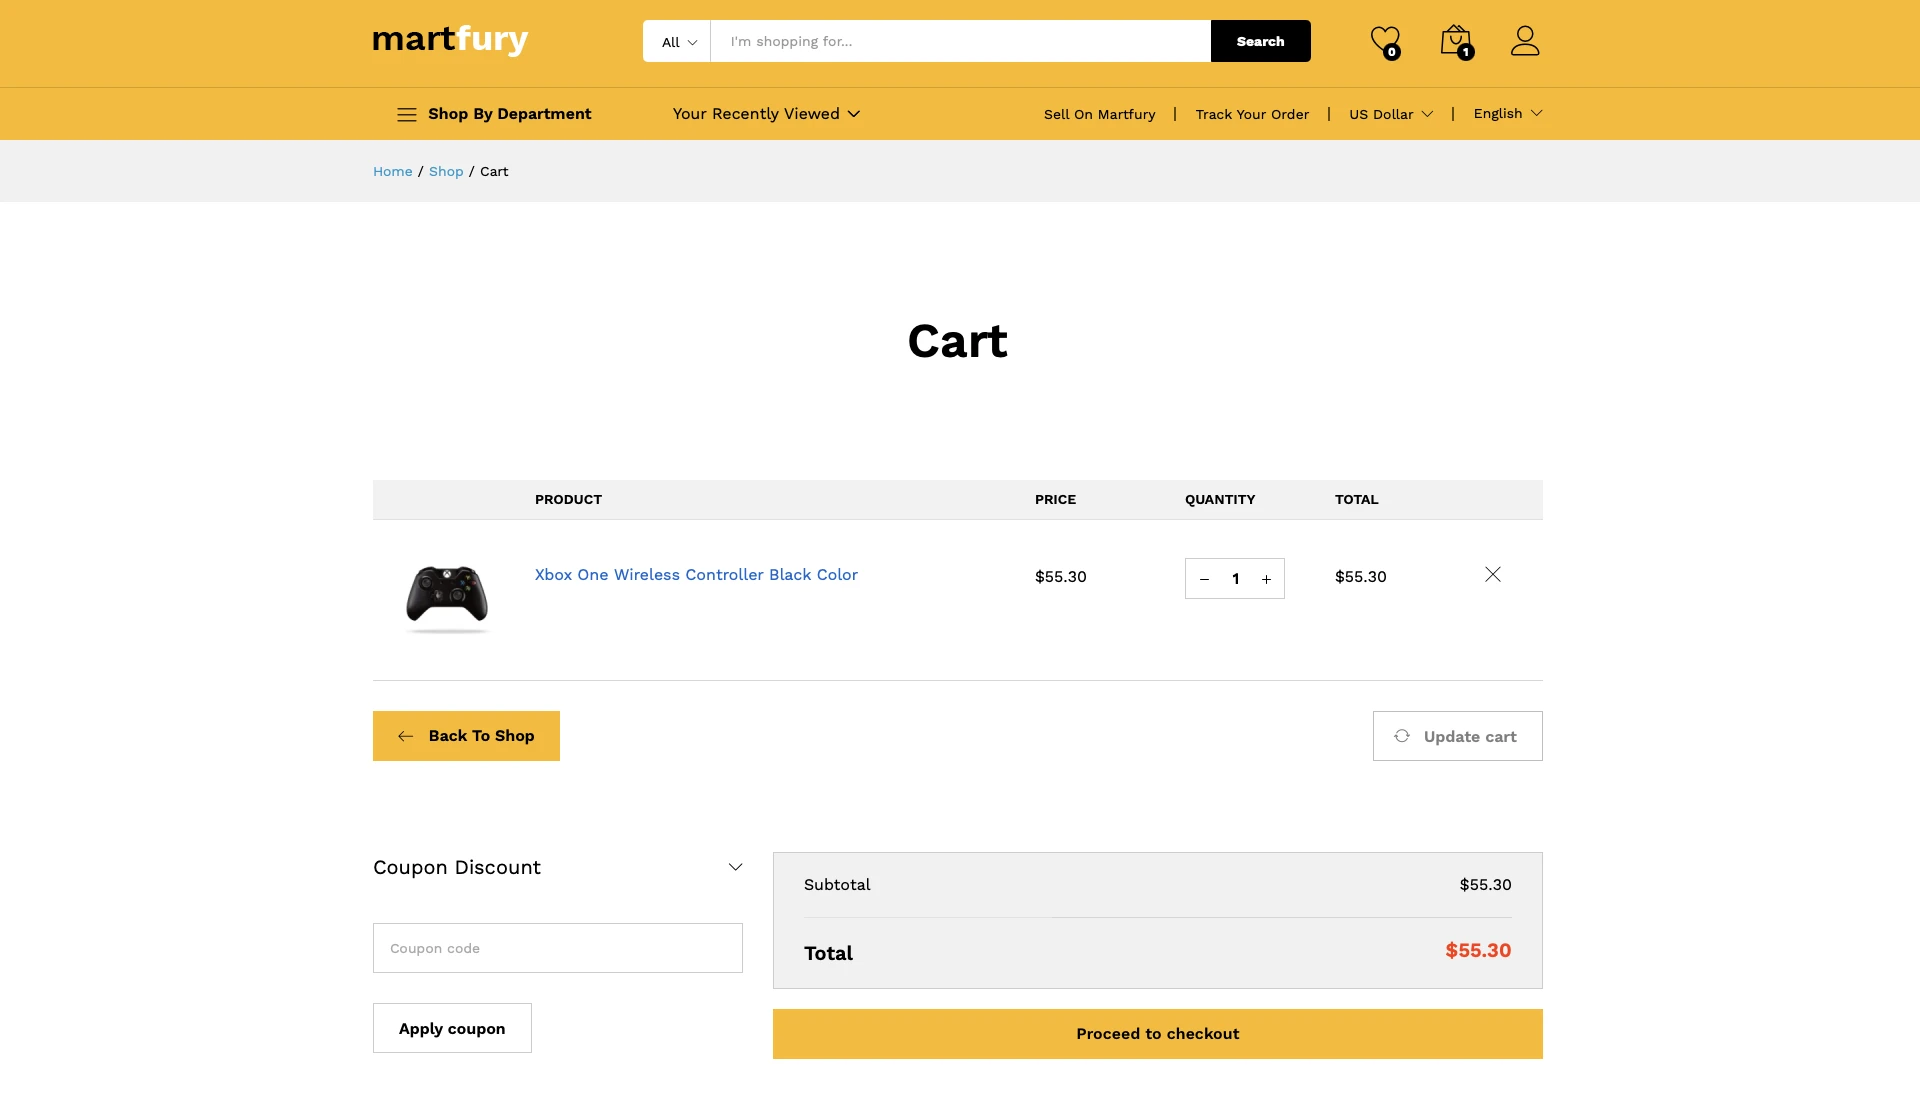Open Your Recently Viewed dropdown

pos(766,114)
